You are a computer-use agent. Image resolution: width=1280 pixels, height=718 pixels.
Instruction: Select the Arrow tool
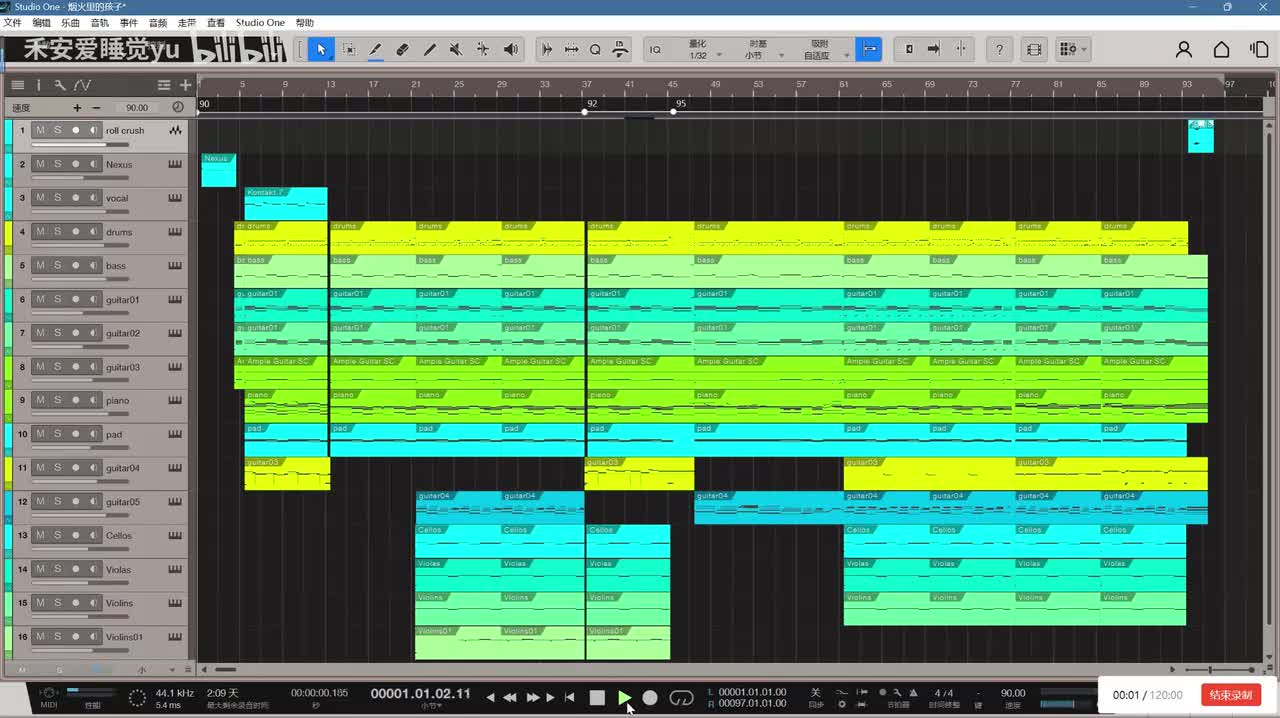tap(321, 49)
